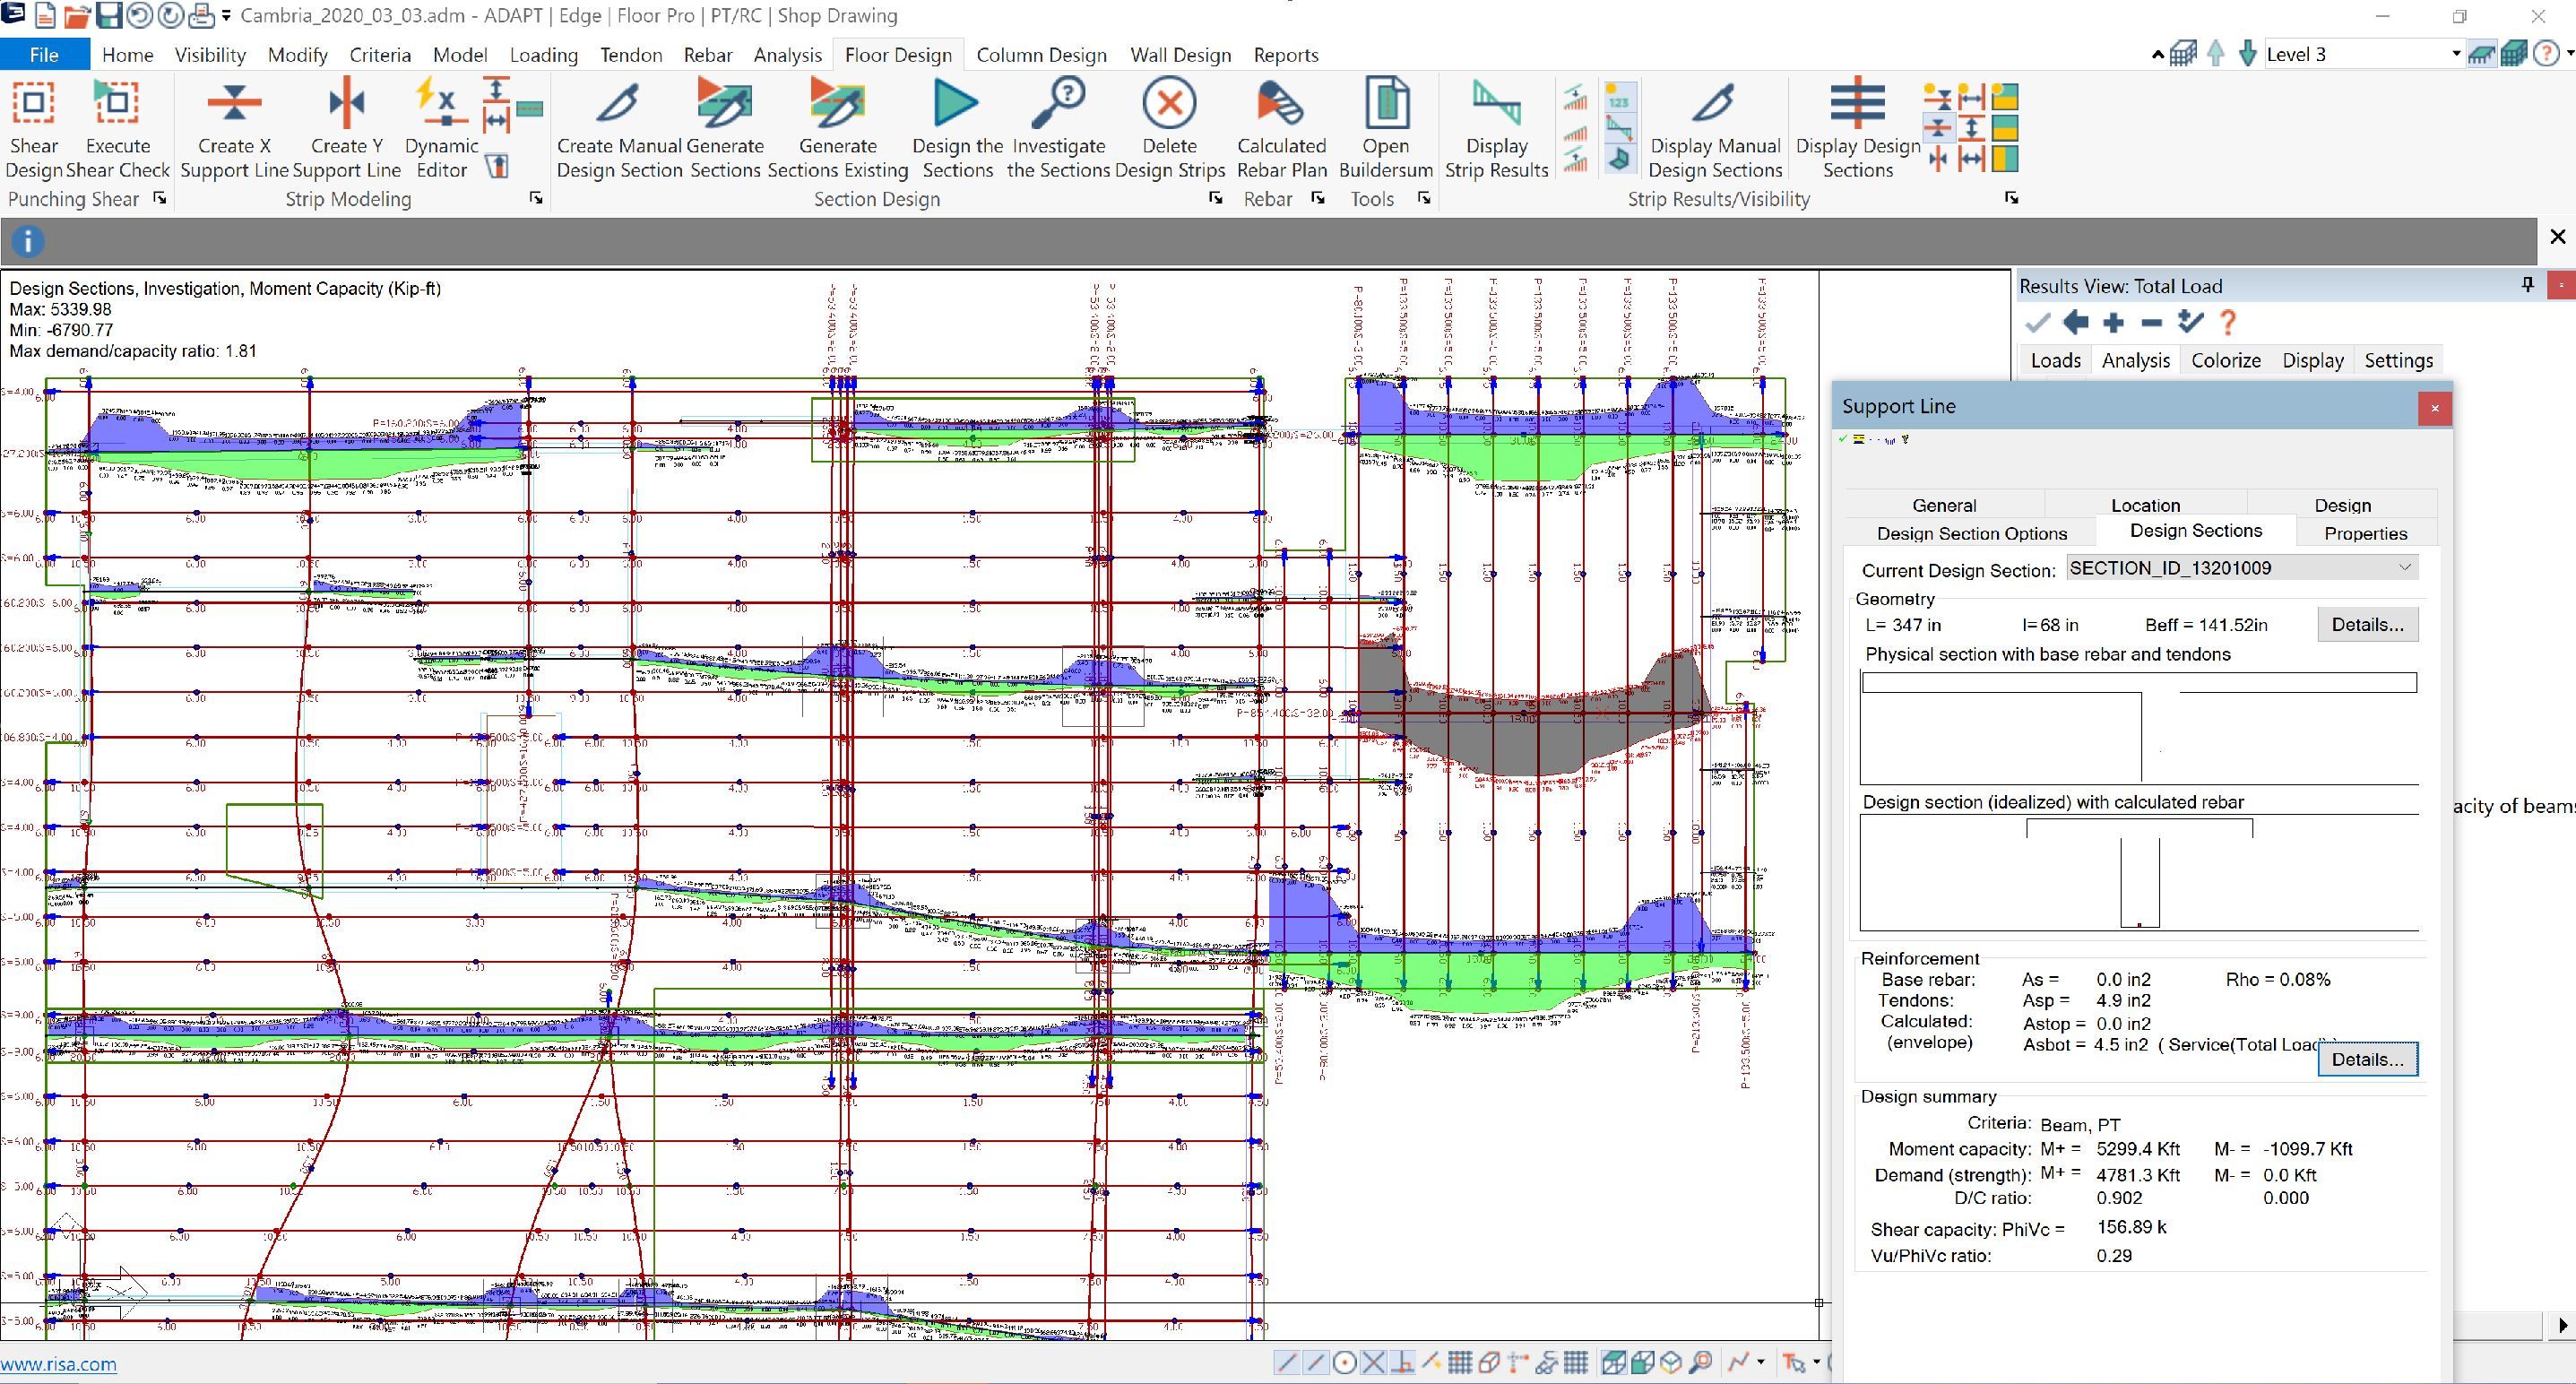
Task: Expand Section Design group dialog launcher
Action: click(x=1215, y=198)
